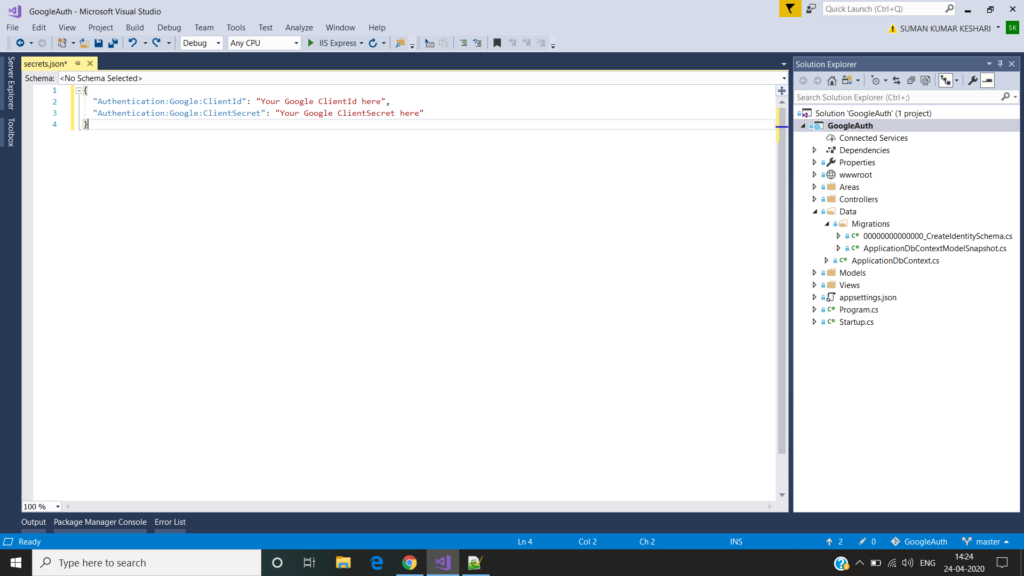Expand the Dependencies node
1024x576 pixels.
tap(814, 150)
